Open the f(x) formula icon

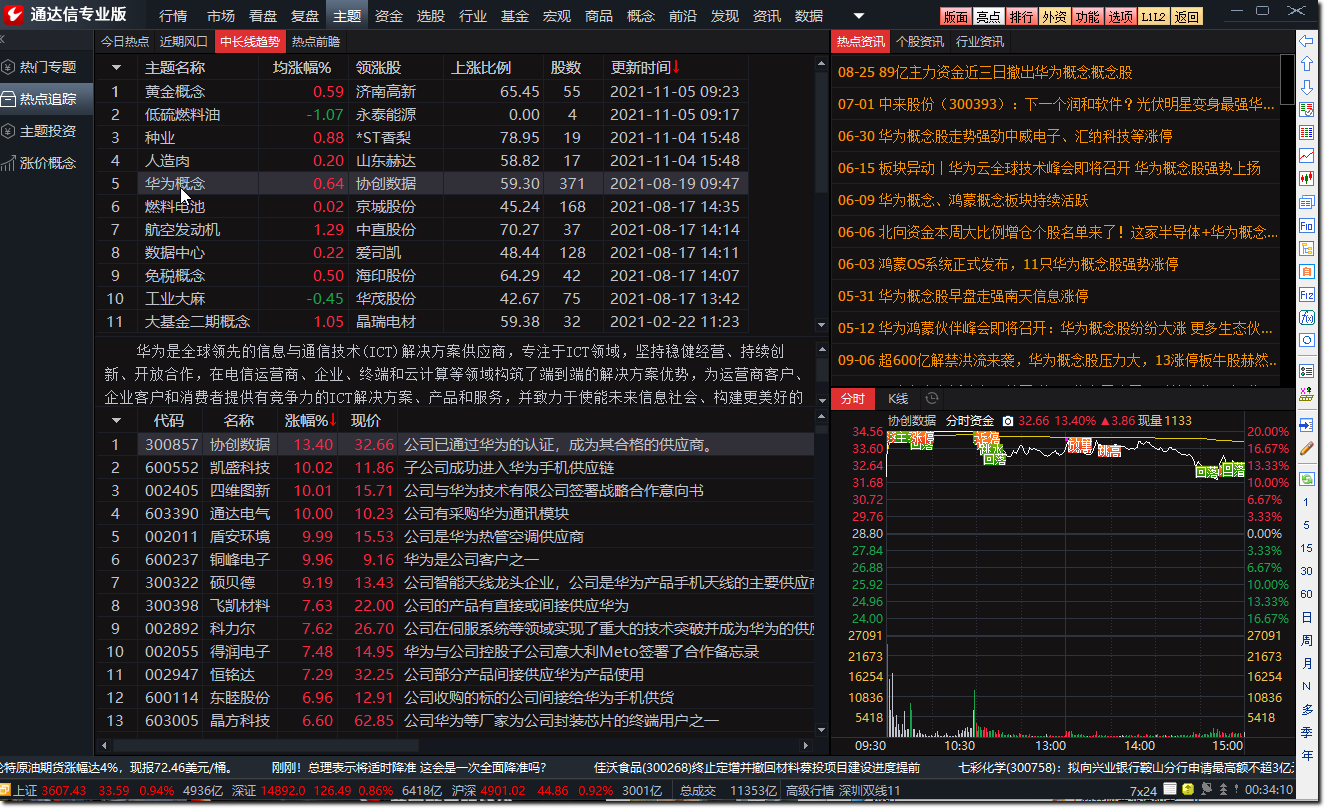point(1306,317)
